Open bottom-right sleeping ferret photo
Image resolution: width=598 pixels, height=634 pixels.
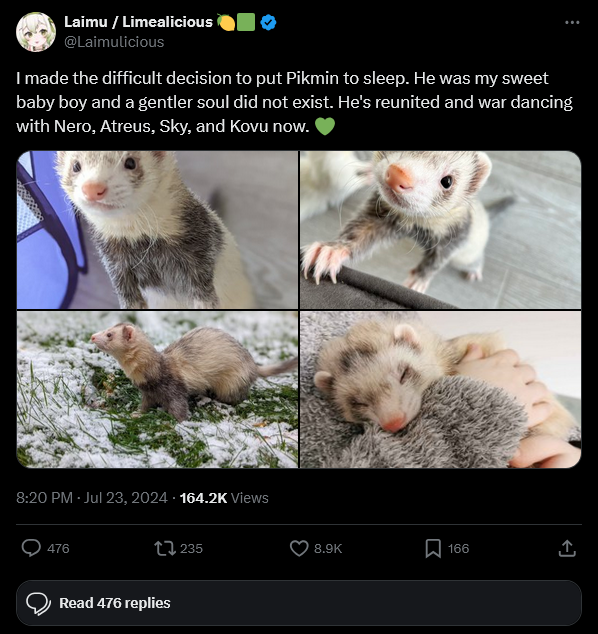coord(441,389)
